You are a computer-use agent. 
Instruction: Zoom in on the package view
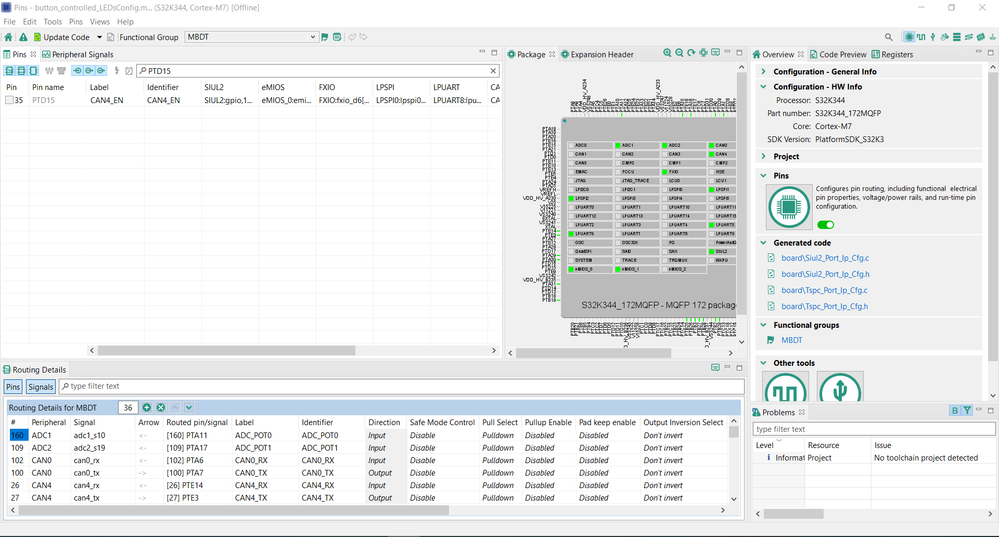667,53
